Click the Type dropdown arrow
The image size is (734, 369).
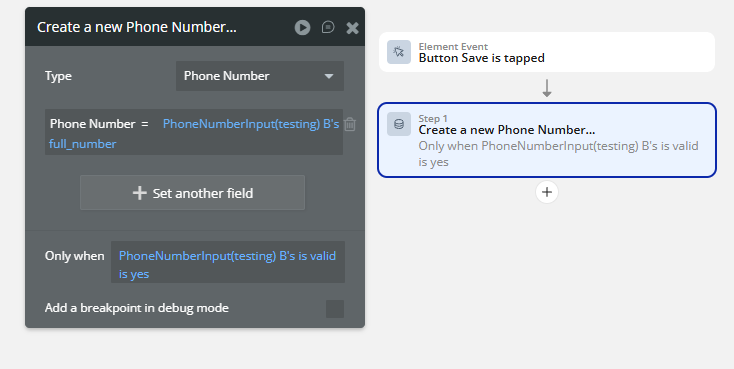coord(329,76)
